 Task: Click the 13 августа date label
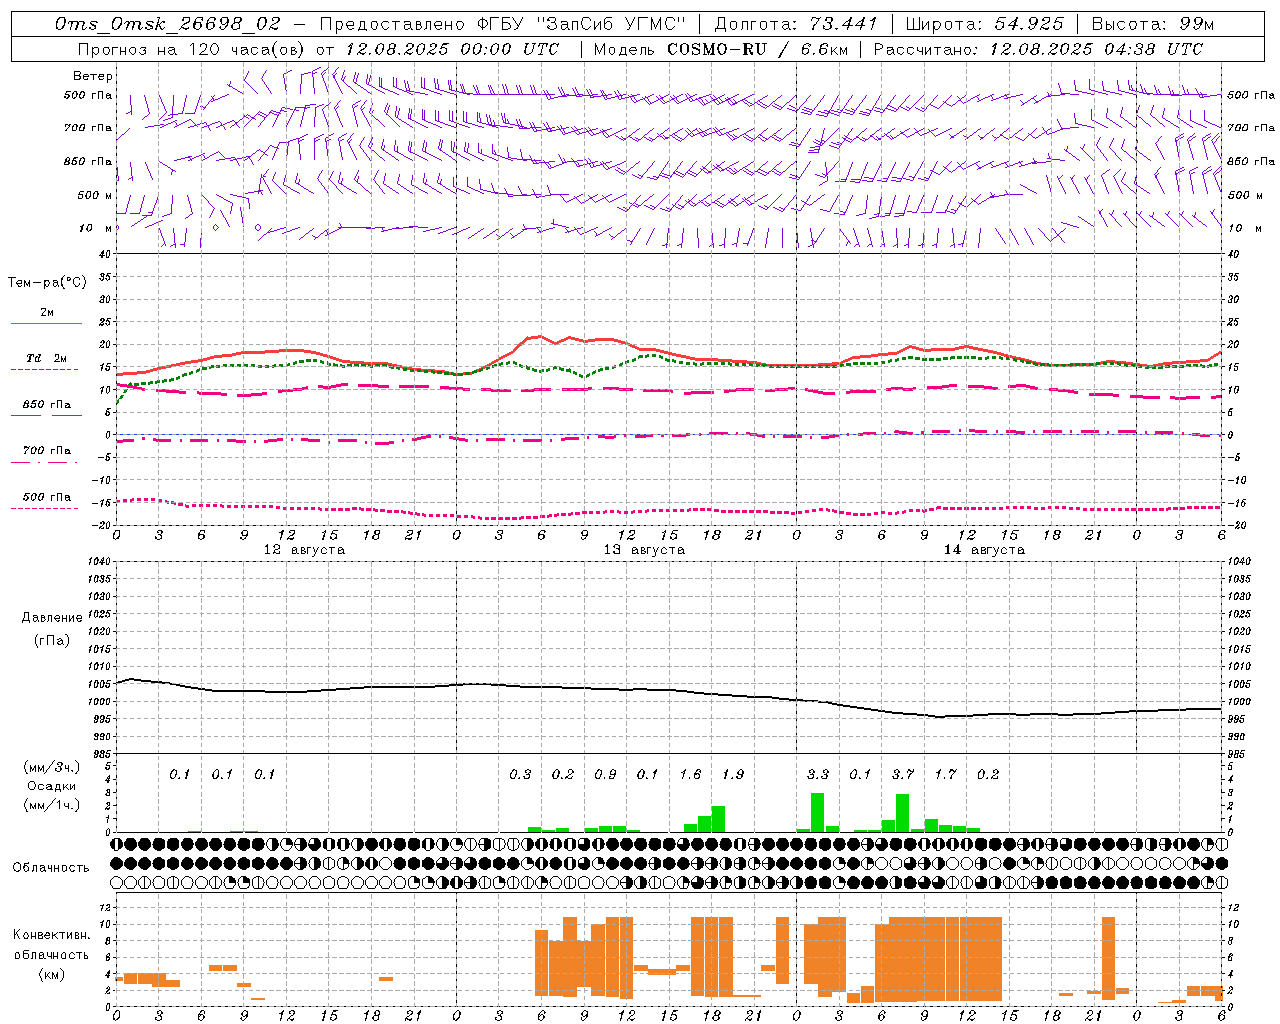click(x=644, y=550)
